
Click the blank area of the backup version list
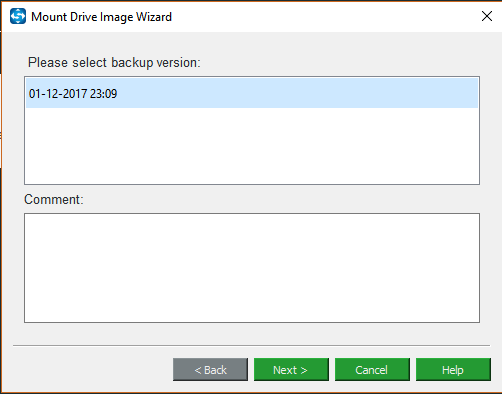coord(252,146)
